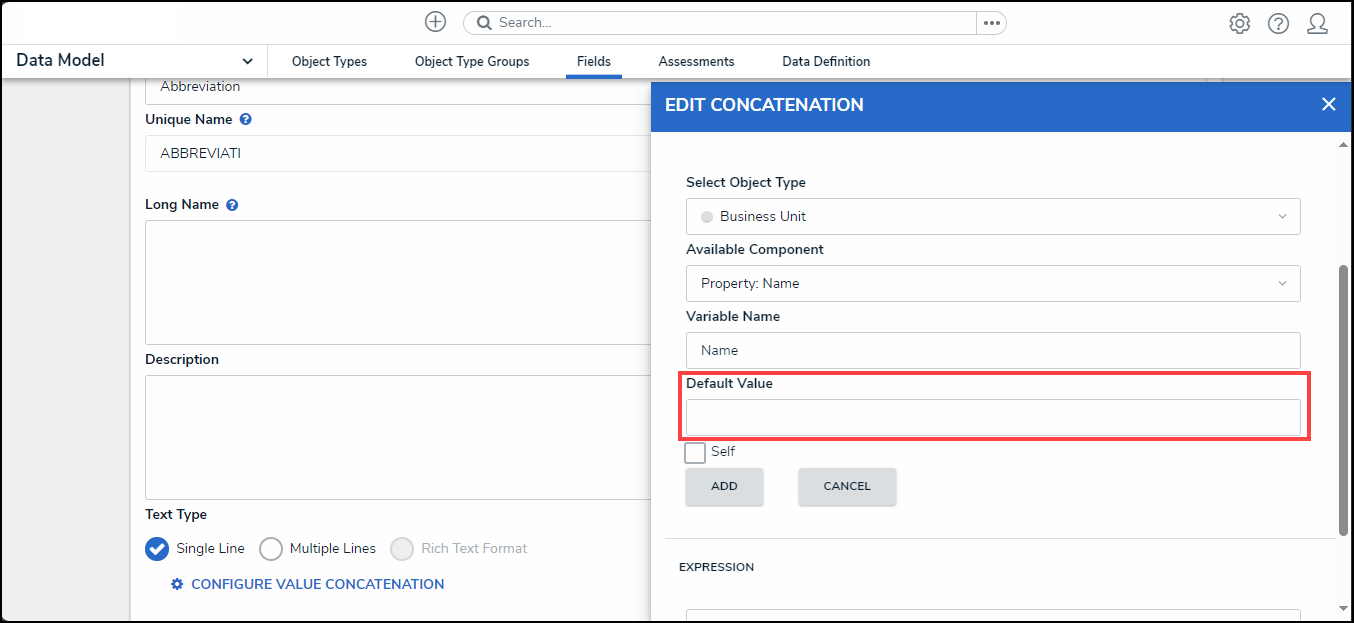Open the user profile icon
The image size is (1354, 623).
point(1317,24)
